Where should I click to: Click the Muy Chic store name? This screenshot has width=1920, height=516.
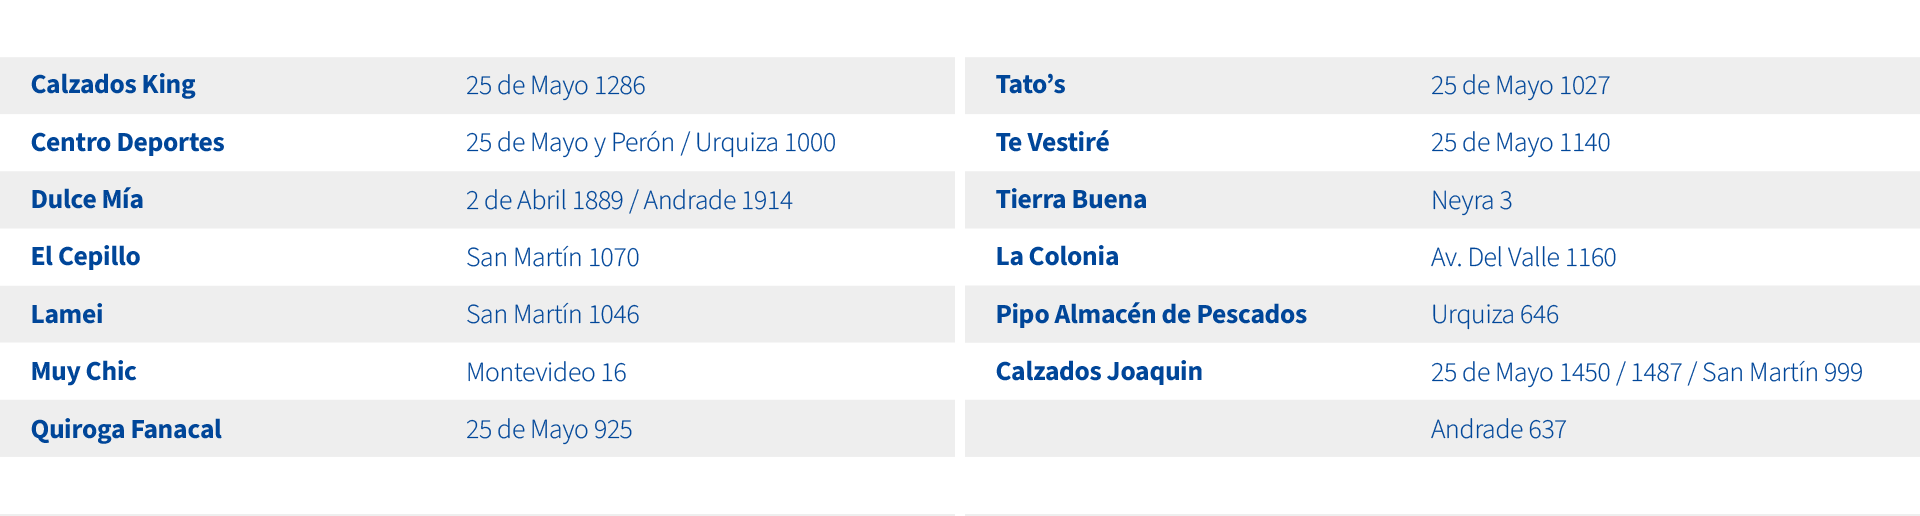tap(83, 371)
